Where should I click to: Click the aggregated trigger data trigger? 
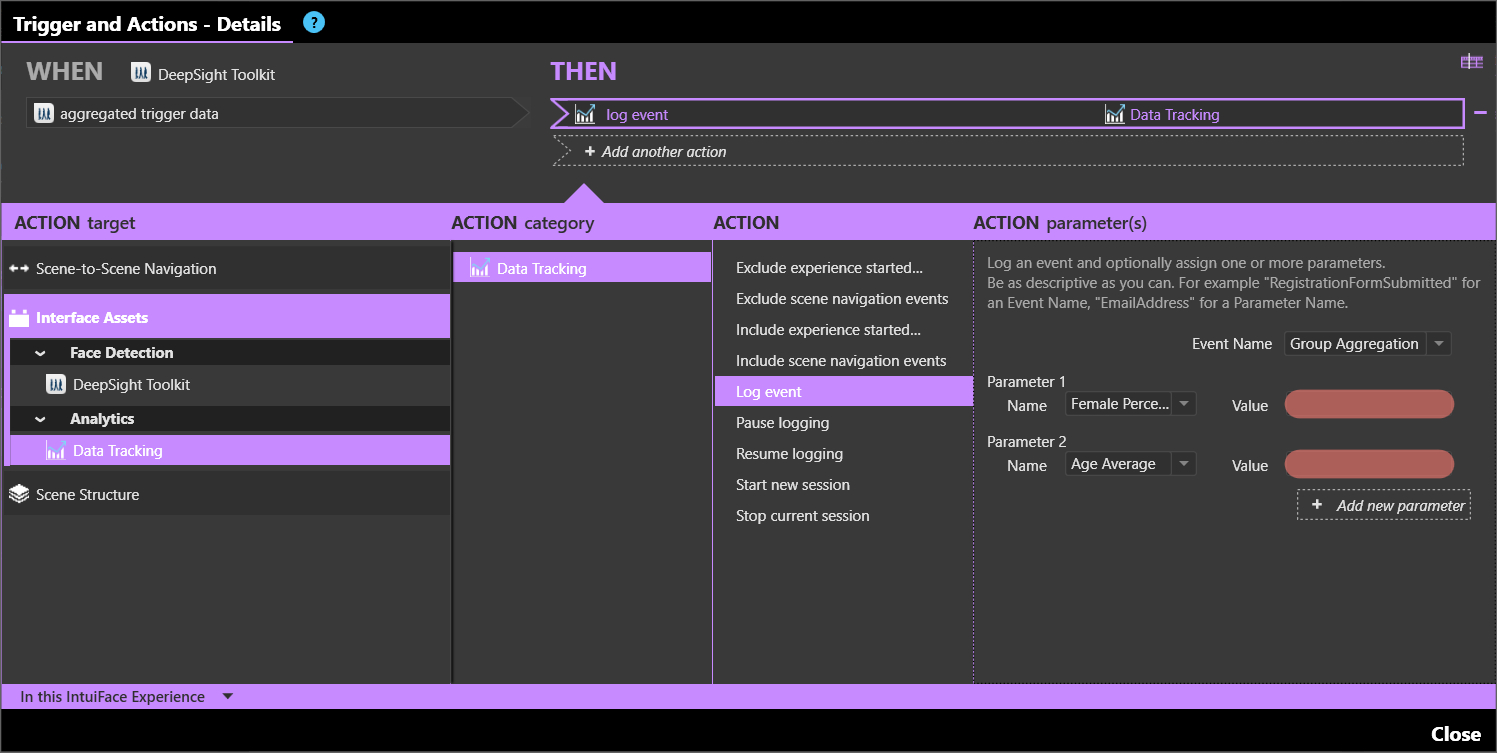(139, 114)
